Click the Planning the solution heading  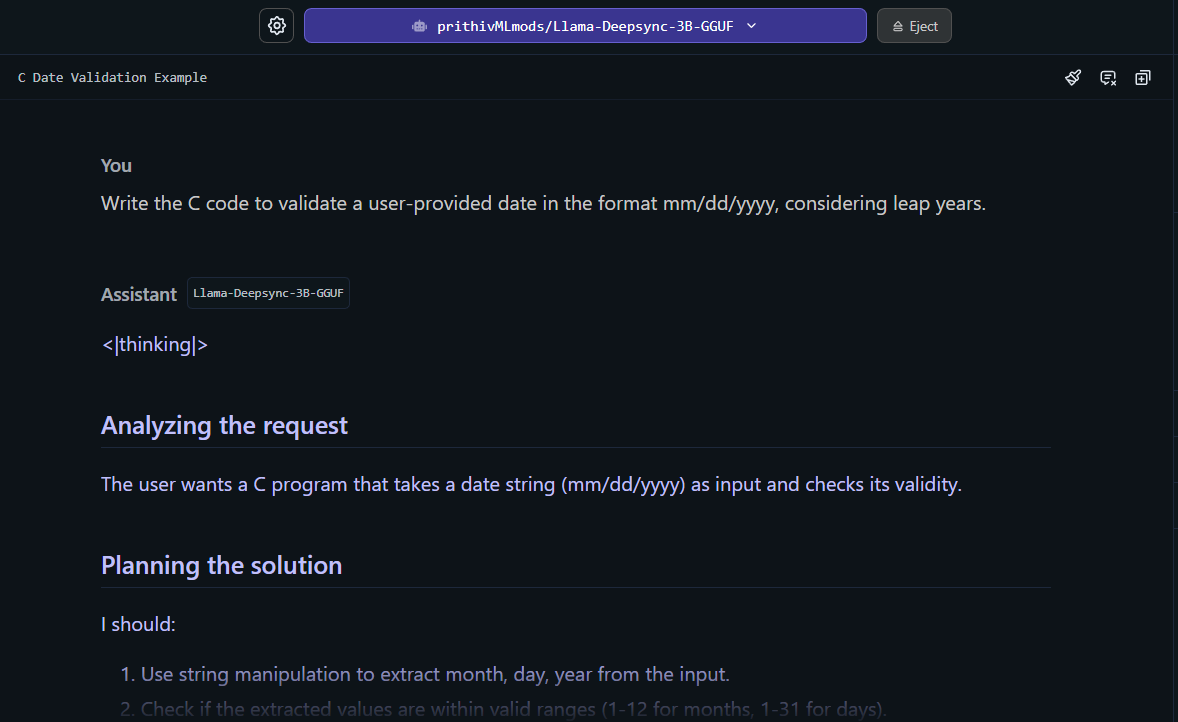tap(221, 565)
